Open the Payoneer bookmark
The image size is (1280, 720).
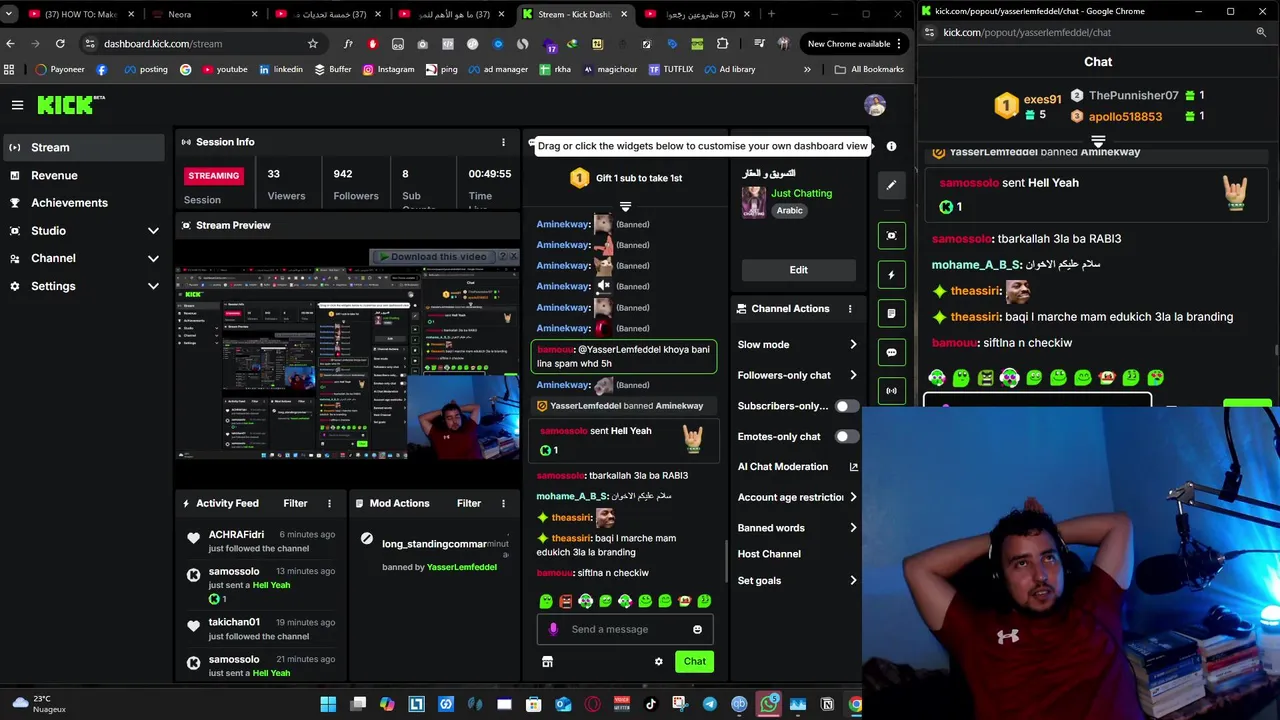pyautogui.click(x=60, y=69)
